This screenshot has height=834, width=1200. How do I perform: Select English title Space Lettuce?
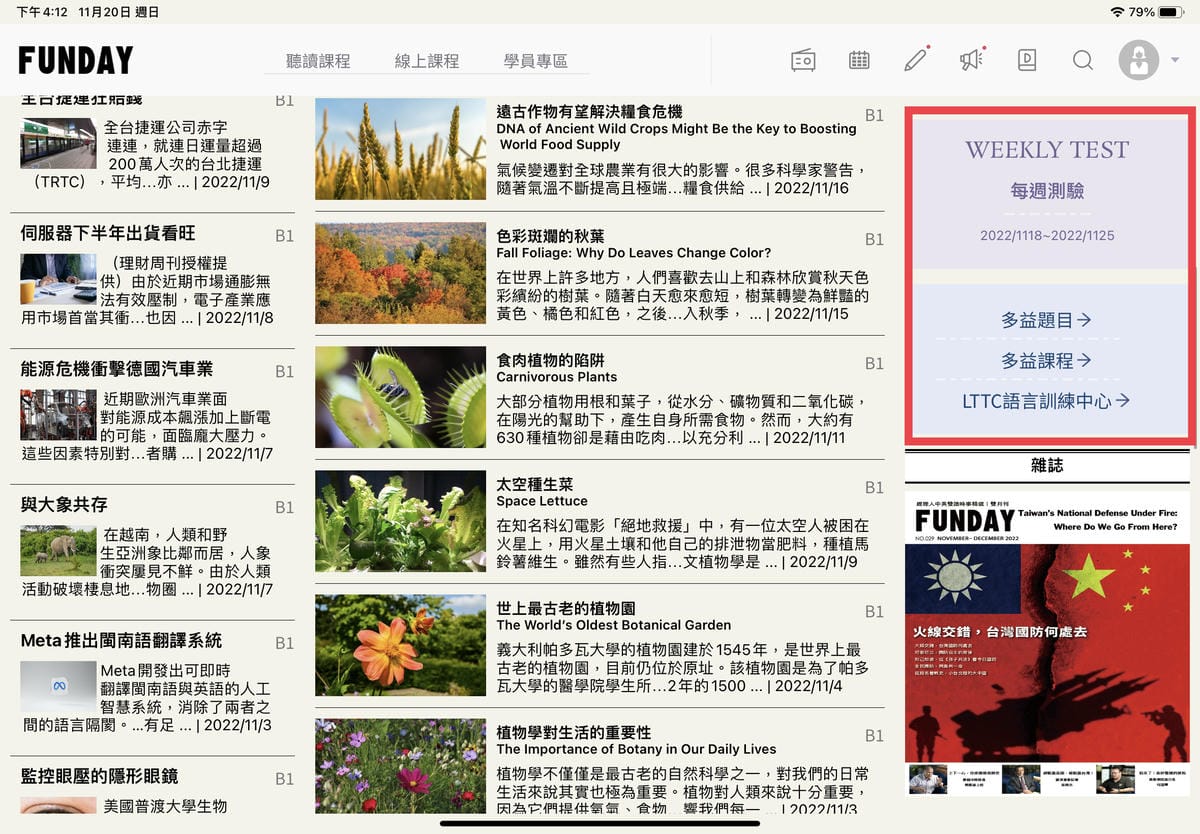[542, 501]
